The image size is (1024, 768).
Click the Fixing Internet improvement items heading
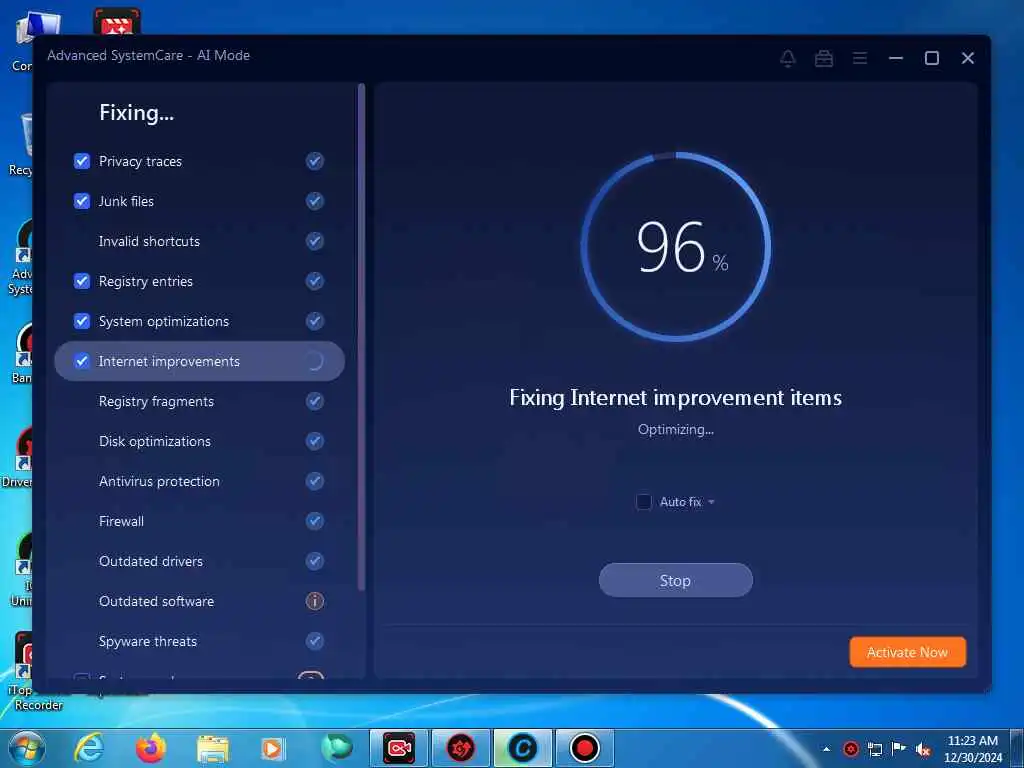(x=675, y=398)
